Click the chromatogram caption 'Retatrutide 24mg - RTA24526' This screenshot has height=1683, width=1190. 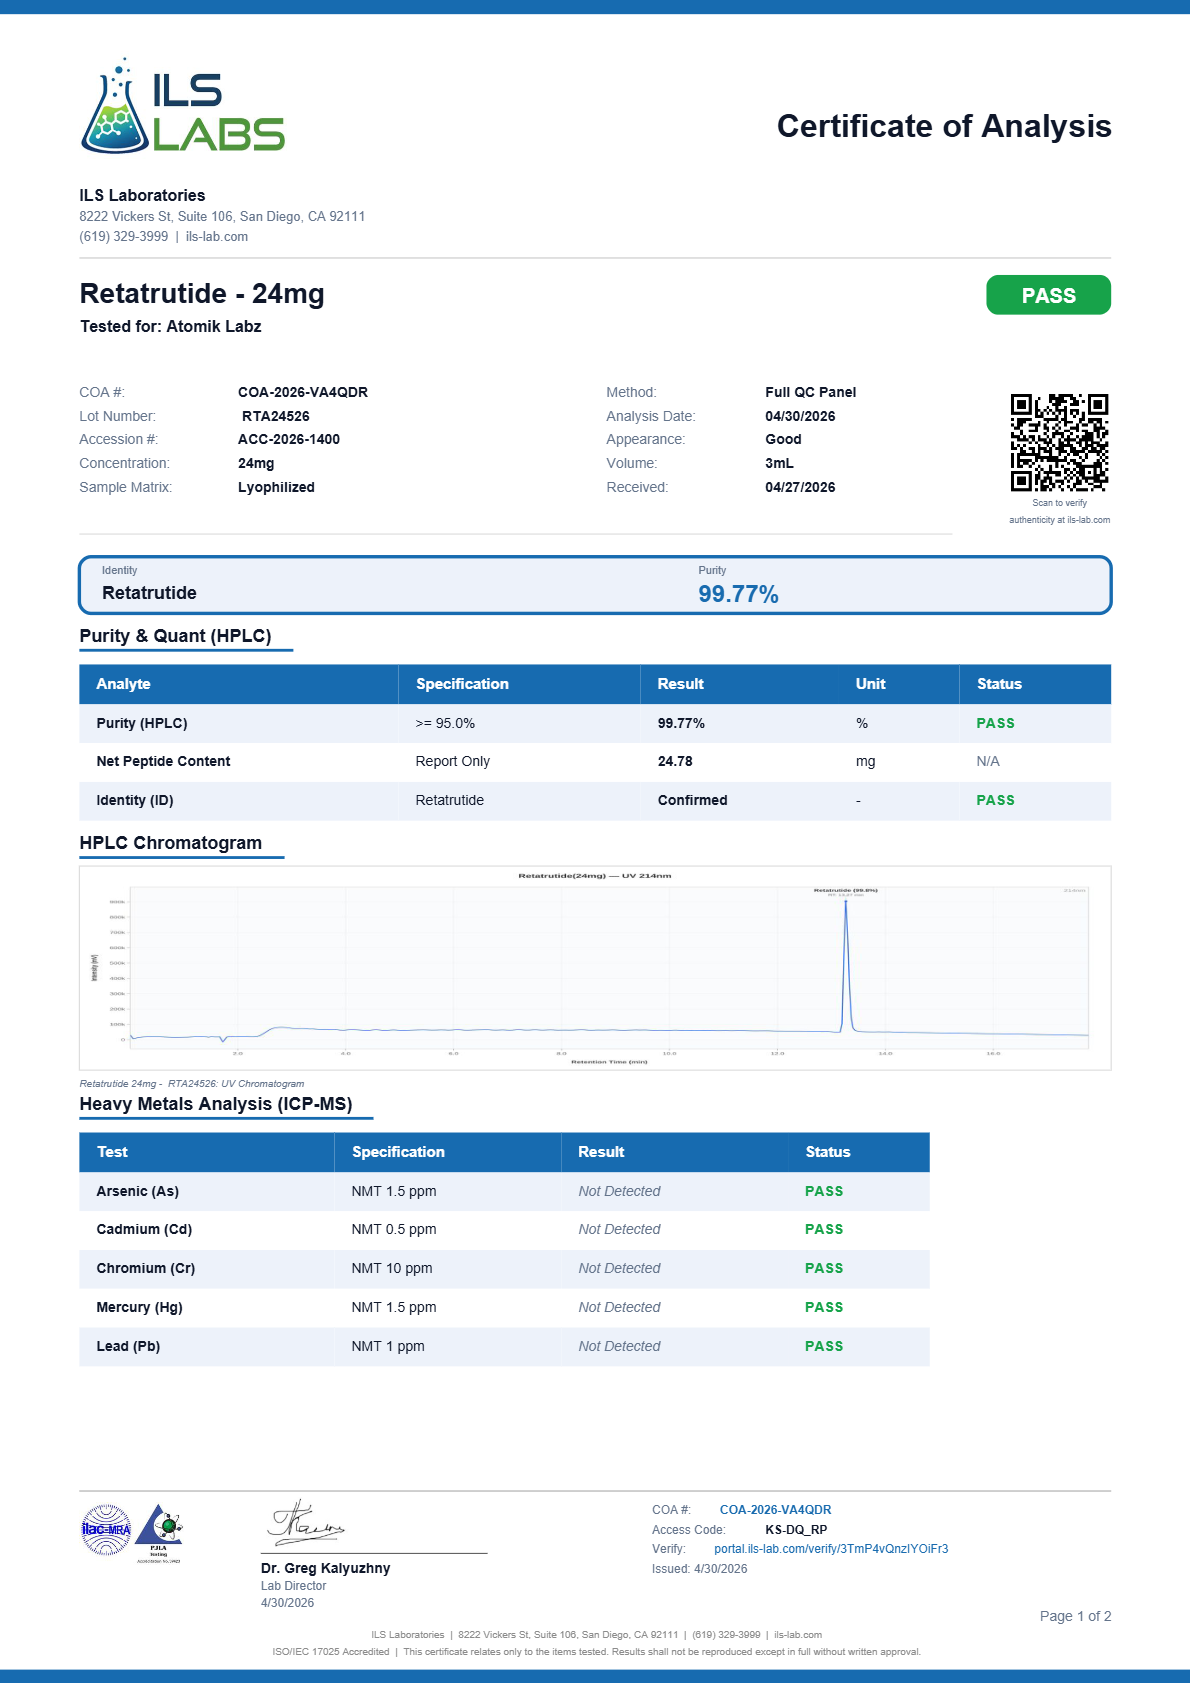[192, 1084]
